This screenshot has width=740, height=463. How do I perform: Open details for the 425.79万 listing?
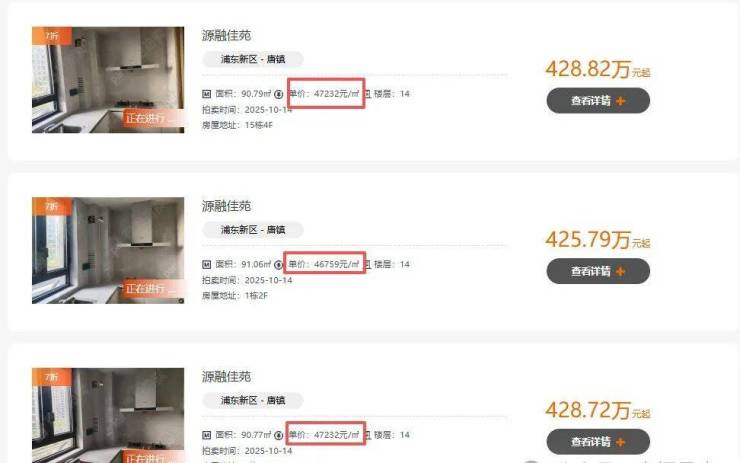pos(598,271)
